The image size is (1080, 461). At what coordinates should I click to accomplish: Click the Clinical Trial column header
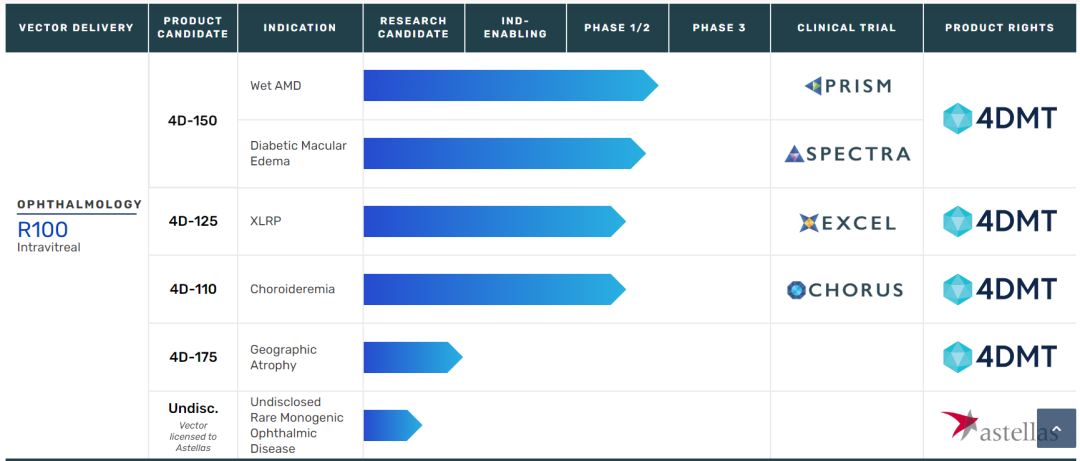coord(846,28)
